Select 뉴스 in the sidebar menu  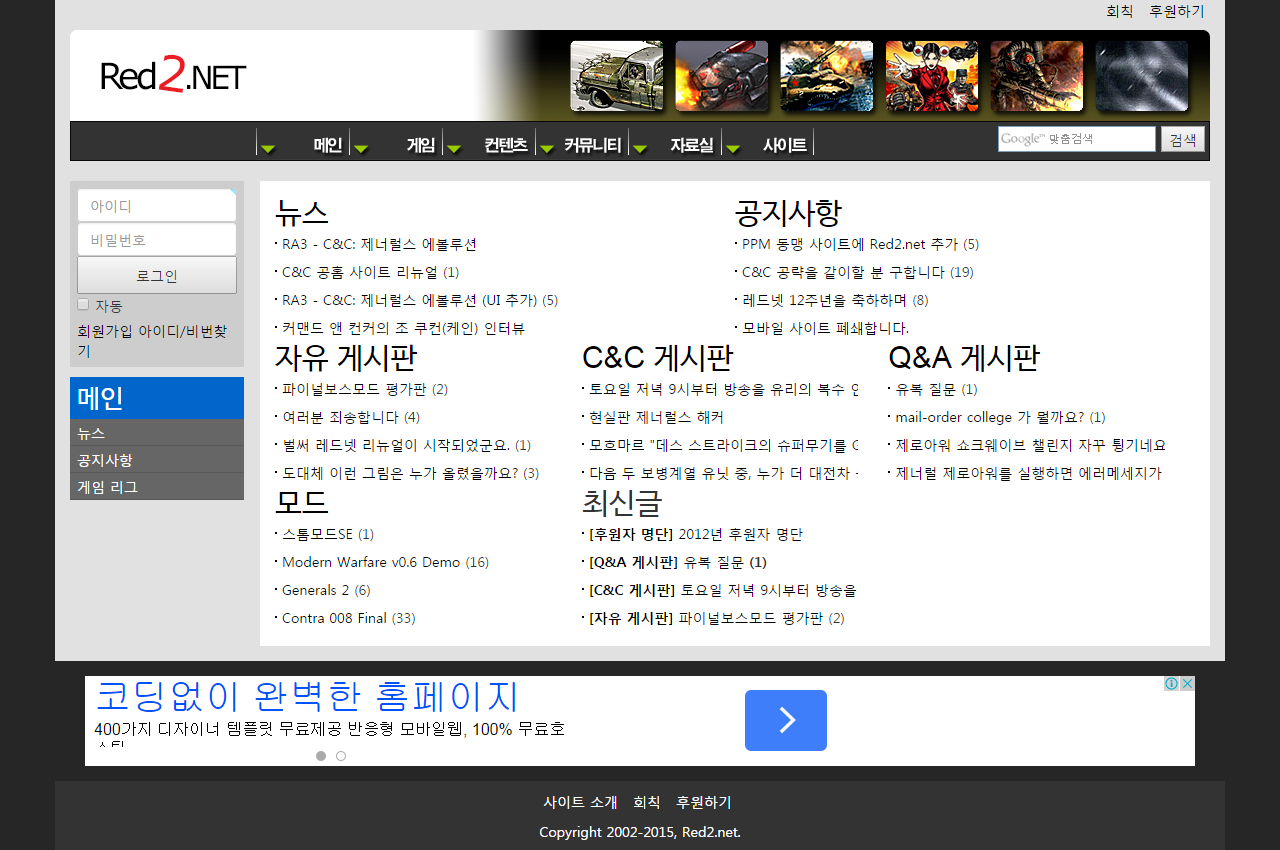pyautogui.click(x=157, y=433)
